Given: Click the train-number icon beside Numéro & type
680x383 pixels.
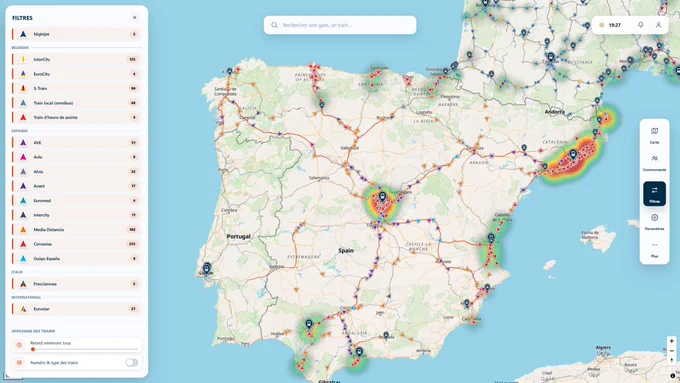Looking at the screenshot, I should 19,363.
